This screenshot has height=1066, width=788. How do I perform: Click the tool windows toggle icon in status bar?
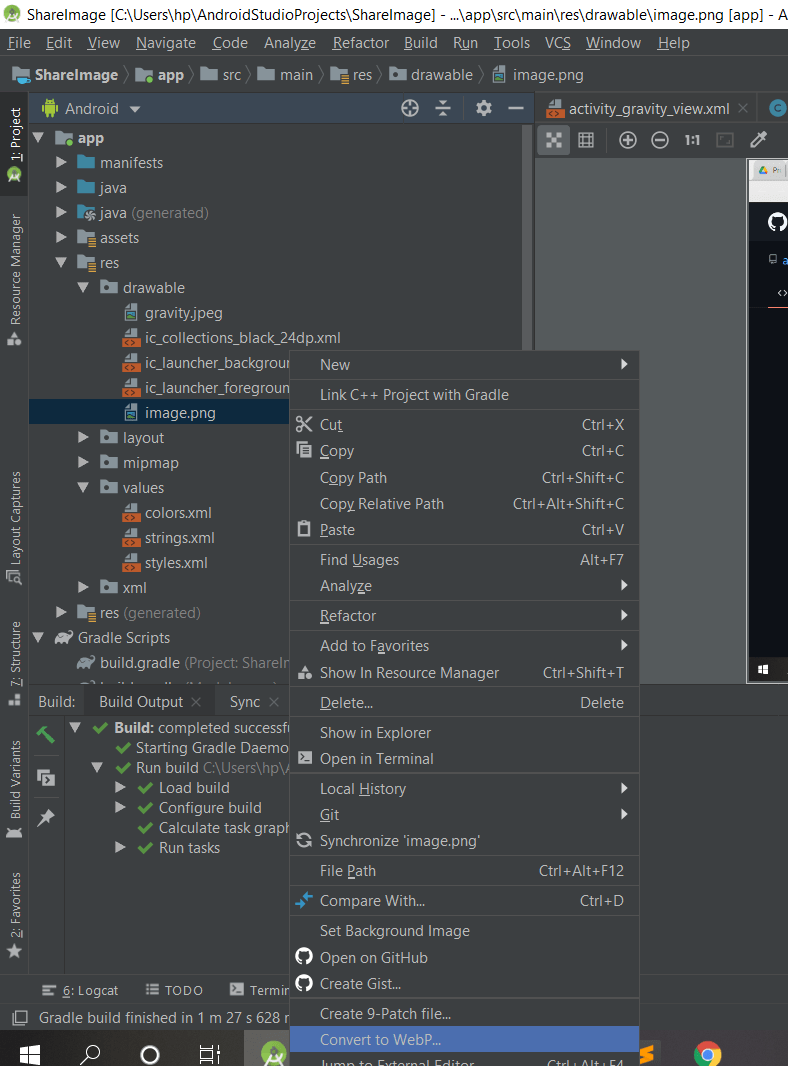(x=20, y=1018)
